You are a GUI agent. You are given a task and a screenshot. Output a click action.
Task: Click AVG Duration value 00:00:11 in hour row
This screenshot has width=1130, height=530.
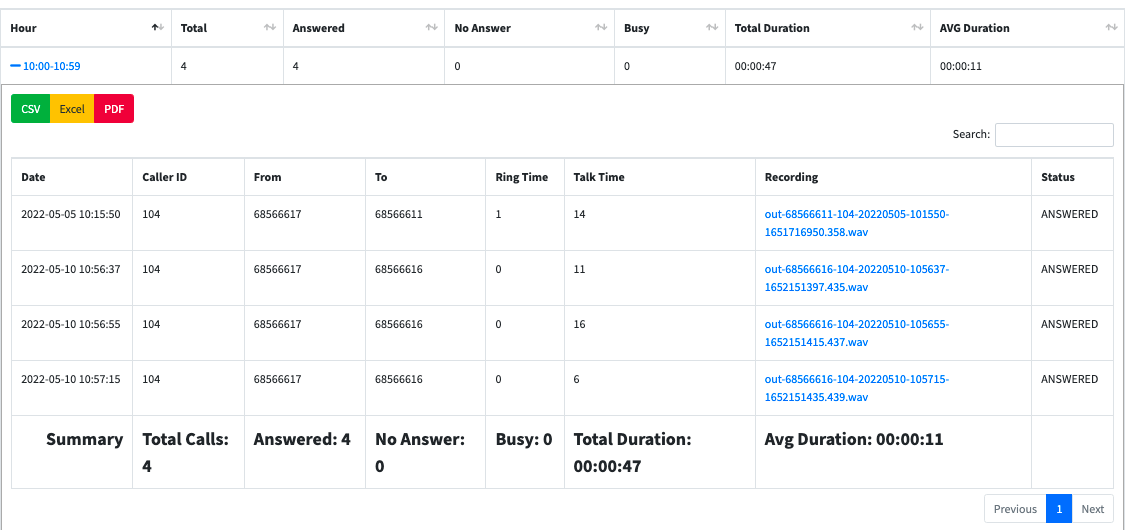pos(961,66)
